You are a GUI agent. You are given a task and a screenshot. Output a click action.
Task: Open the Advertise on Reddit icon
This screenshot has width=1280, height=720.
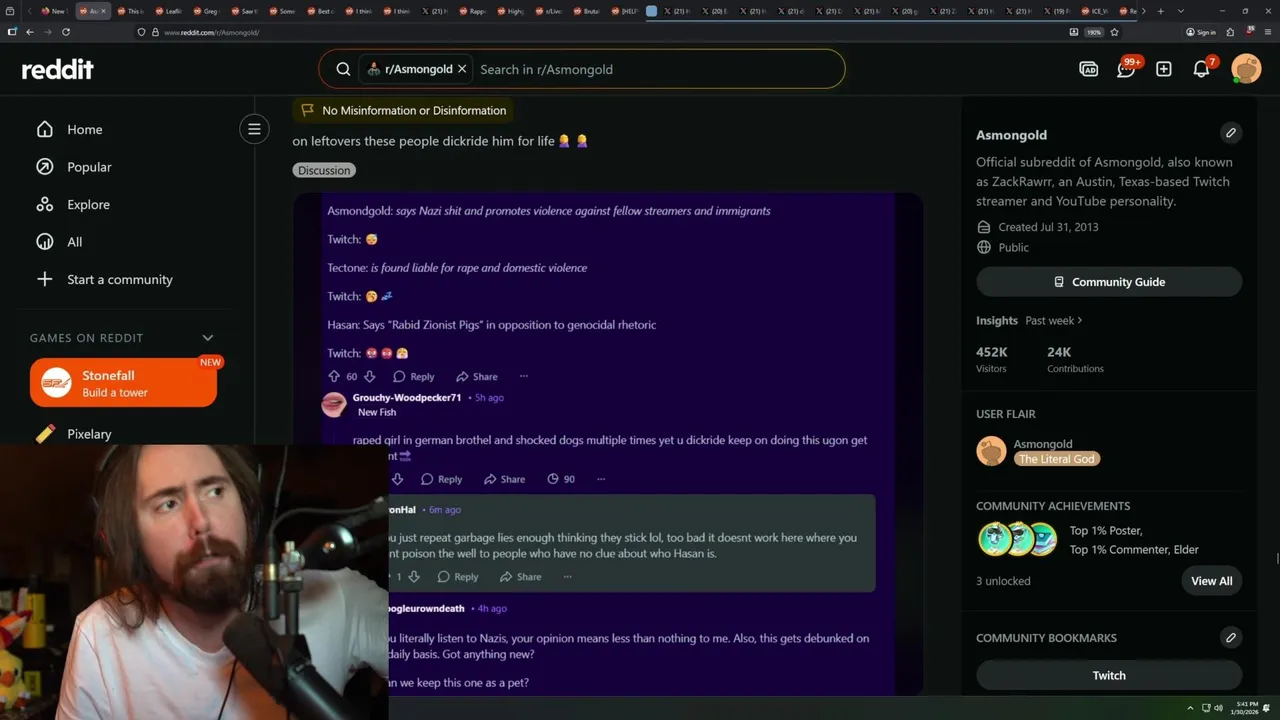1089,69
